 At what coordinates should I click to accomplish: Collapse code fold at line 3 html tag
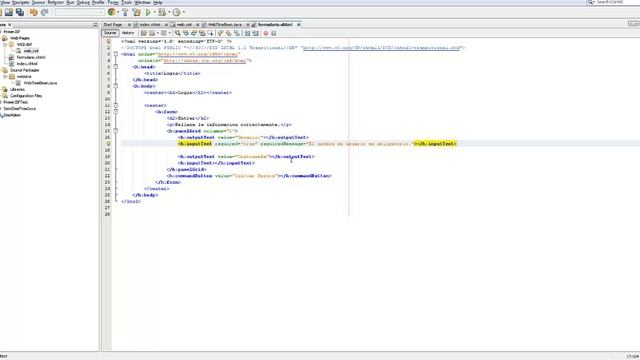116,54
